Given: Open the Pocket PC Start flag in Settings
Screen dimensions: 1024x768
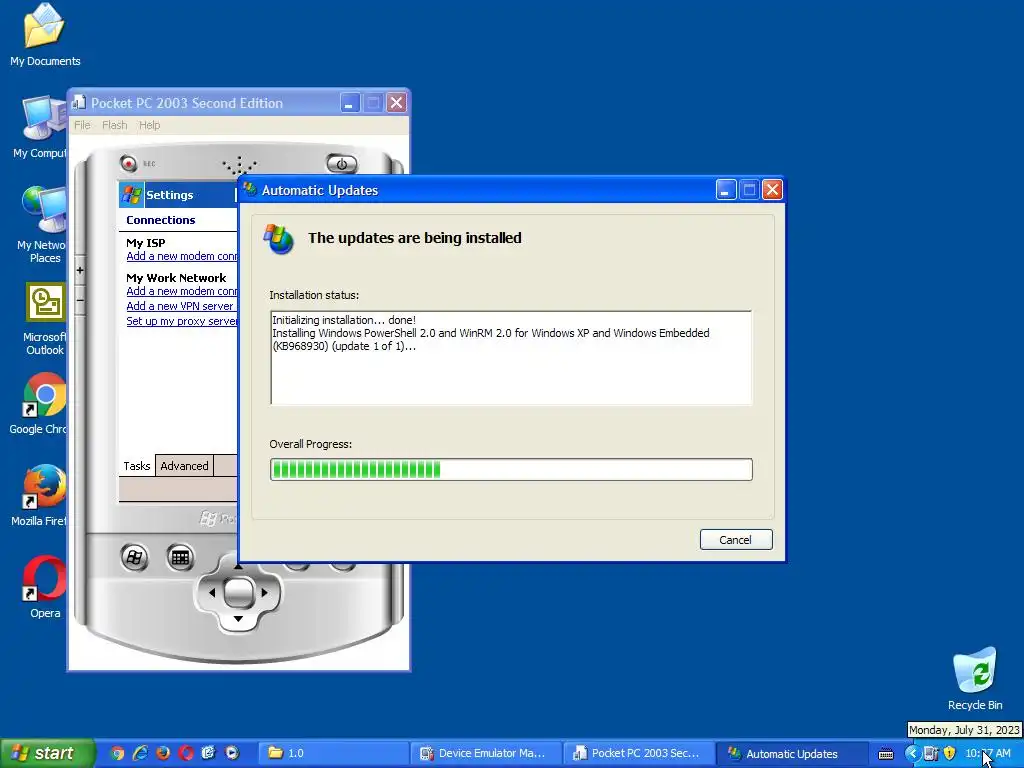Looking at the screenshot, I should 132,195.
